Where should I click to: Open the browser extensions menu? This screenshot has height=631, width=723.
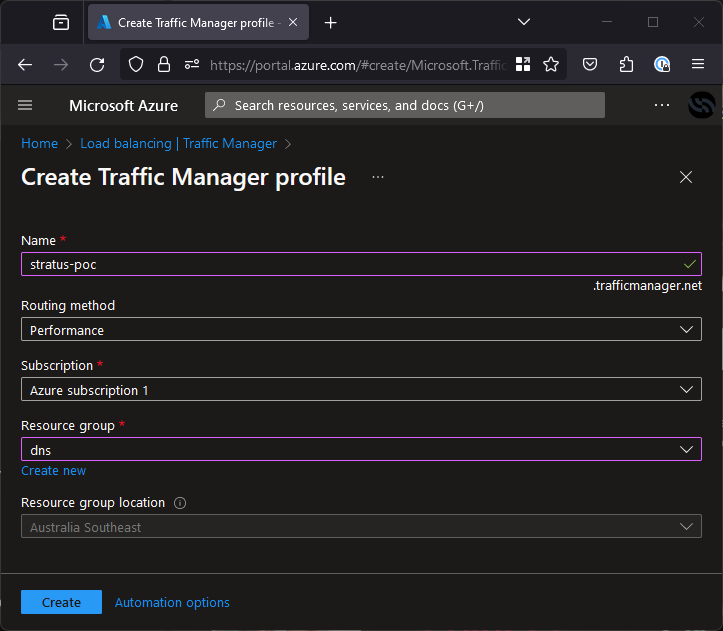tap(626, 65)
